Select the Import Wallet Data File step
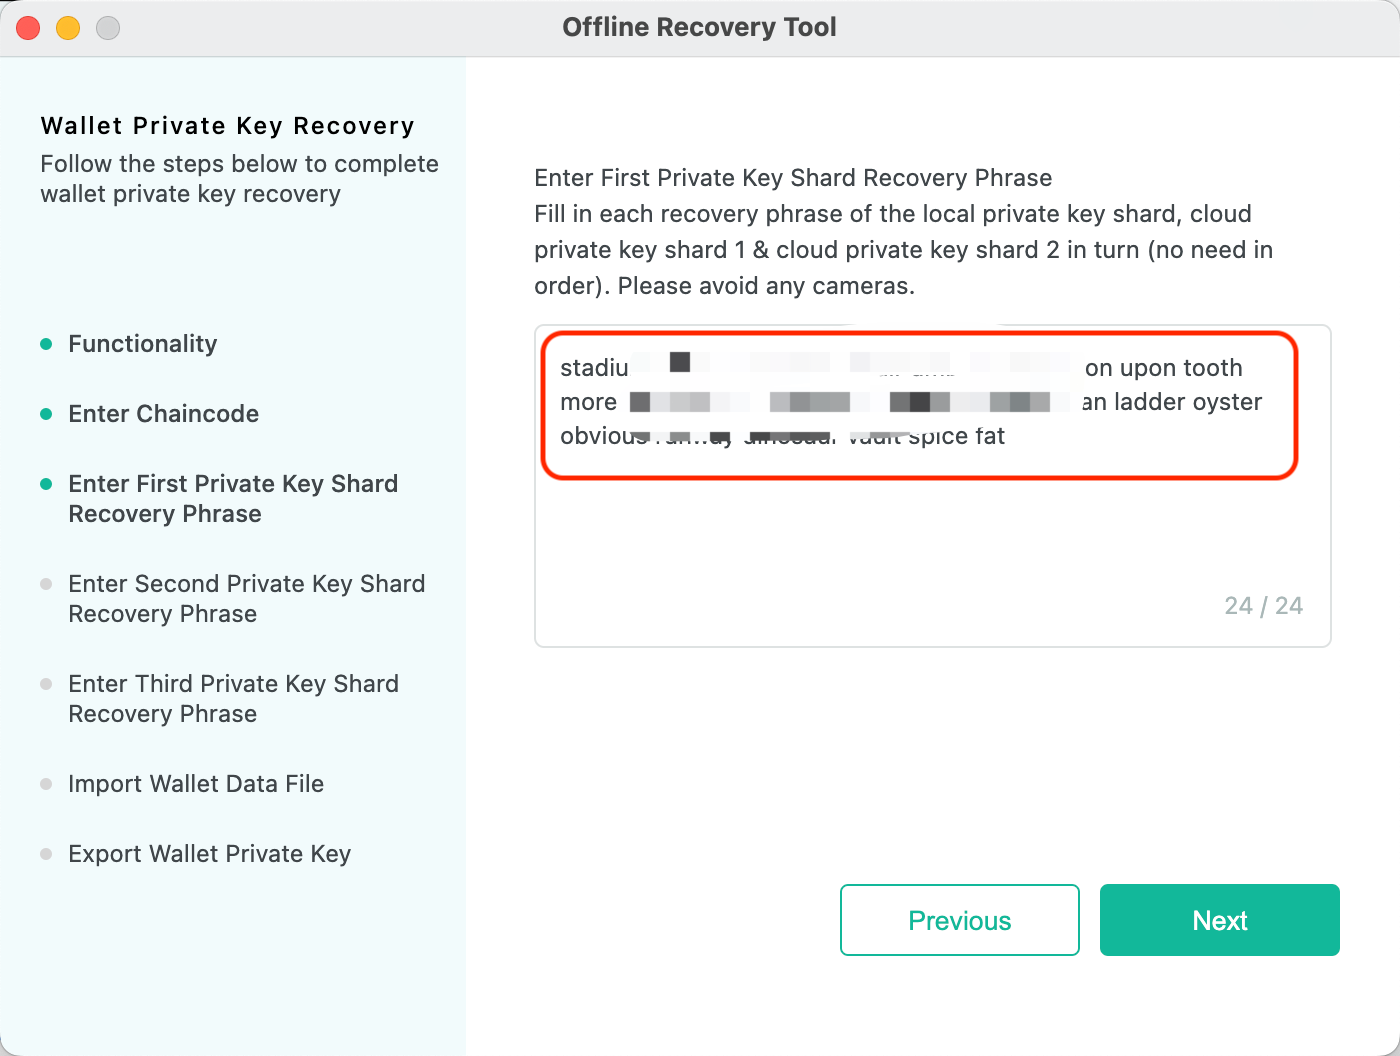1400x1056 pixels. 196,784
